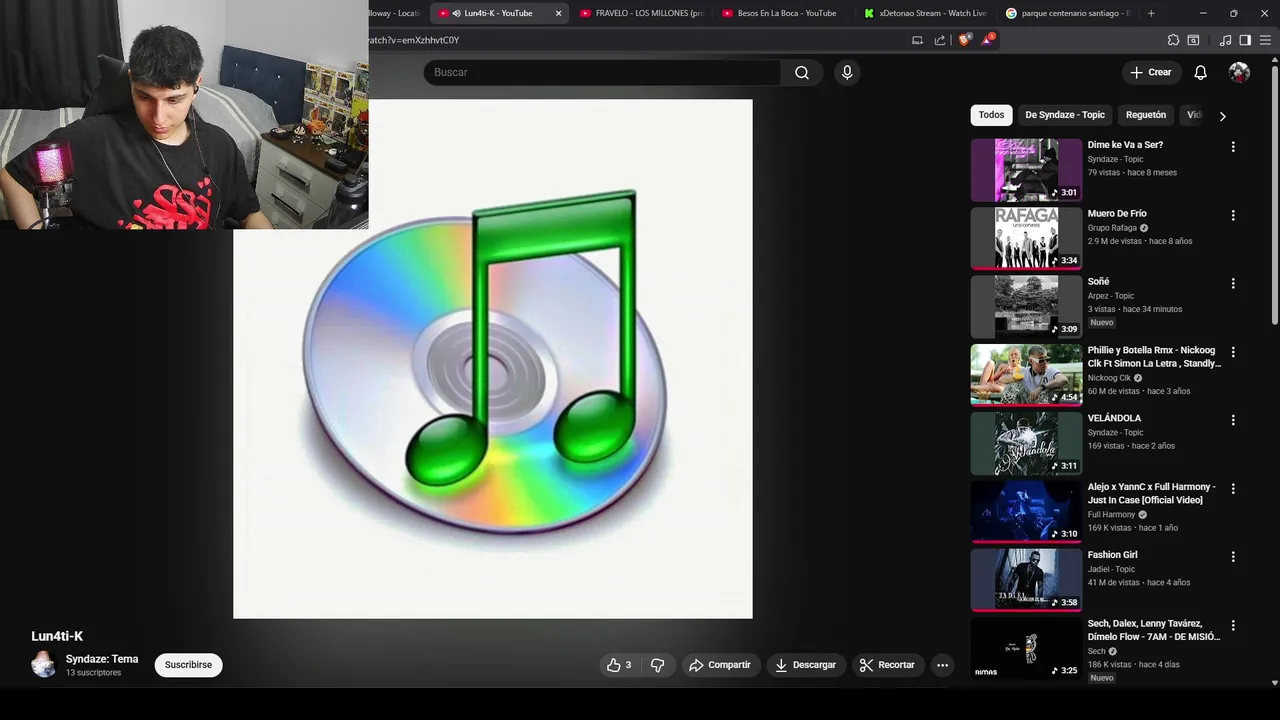The height and width of the screenshot is (720, 1280).
Task: Open the browser hamburger menu
Action: (x=1265, y=40)
